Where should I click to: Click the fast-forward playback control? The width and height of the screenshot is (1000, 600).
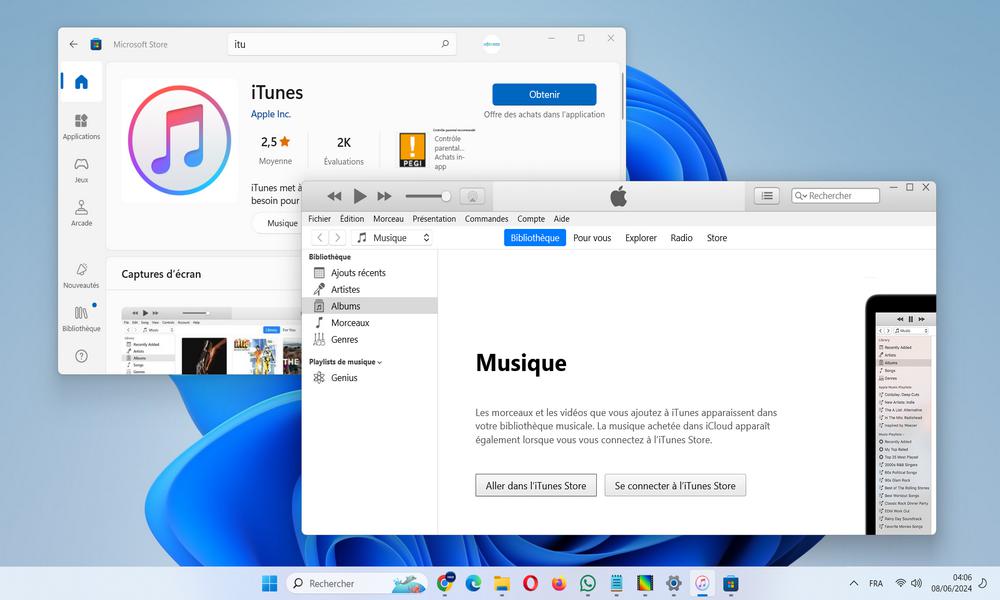click(384, 196)
